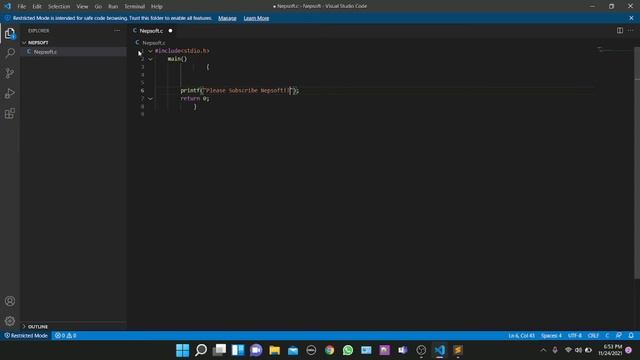
Task: Open Microsoft Teams from the taskbar
Action: tap(403, 350)
